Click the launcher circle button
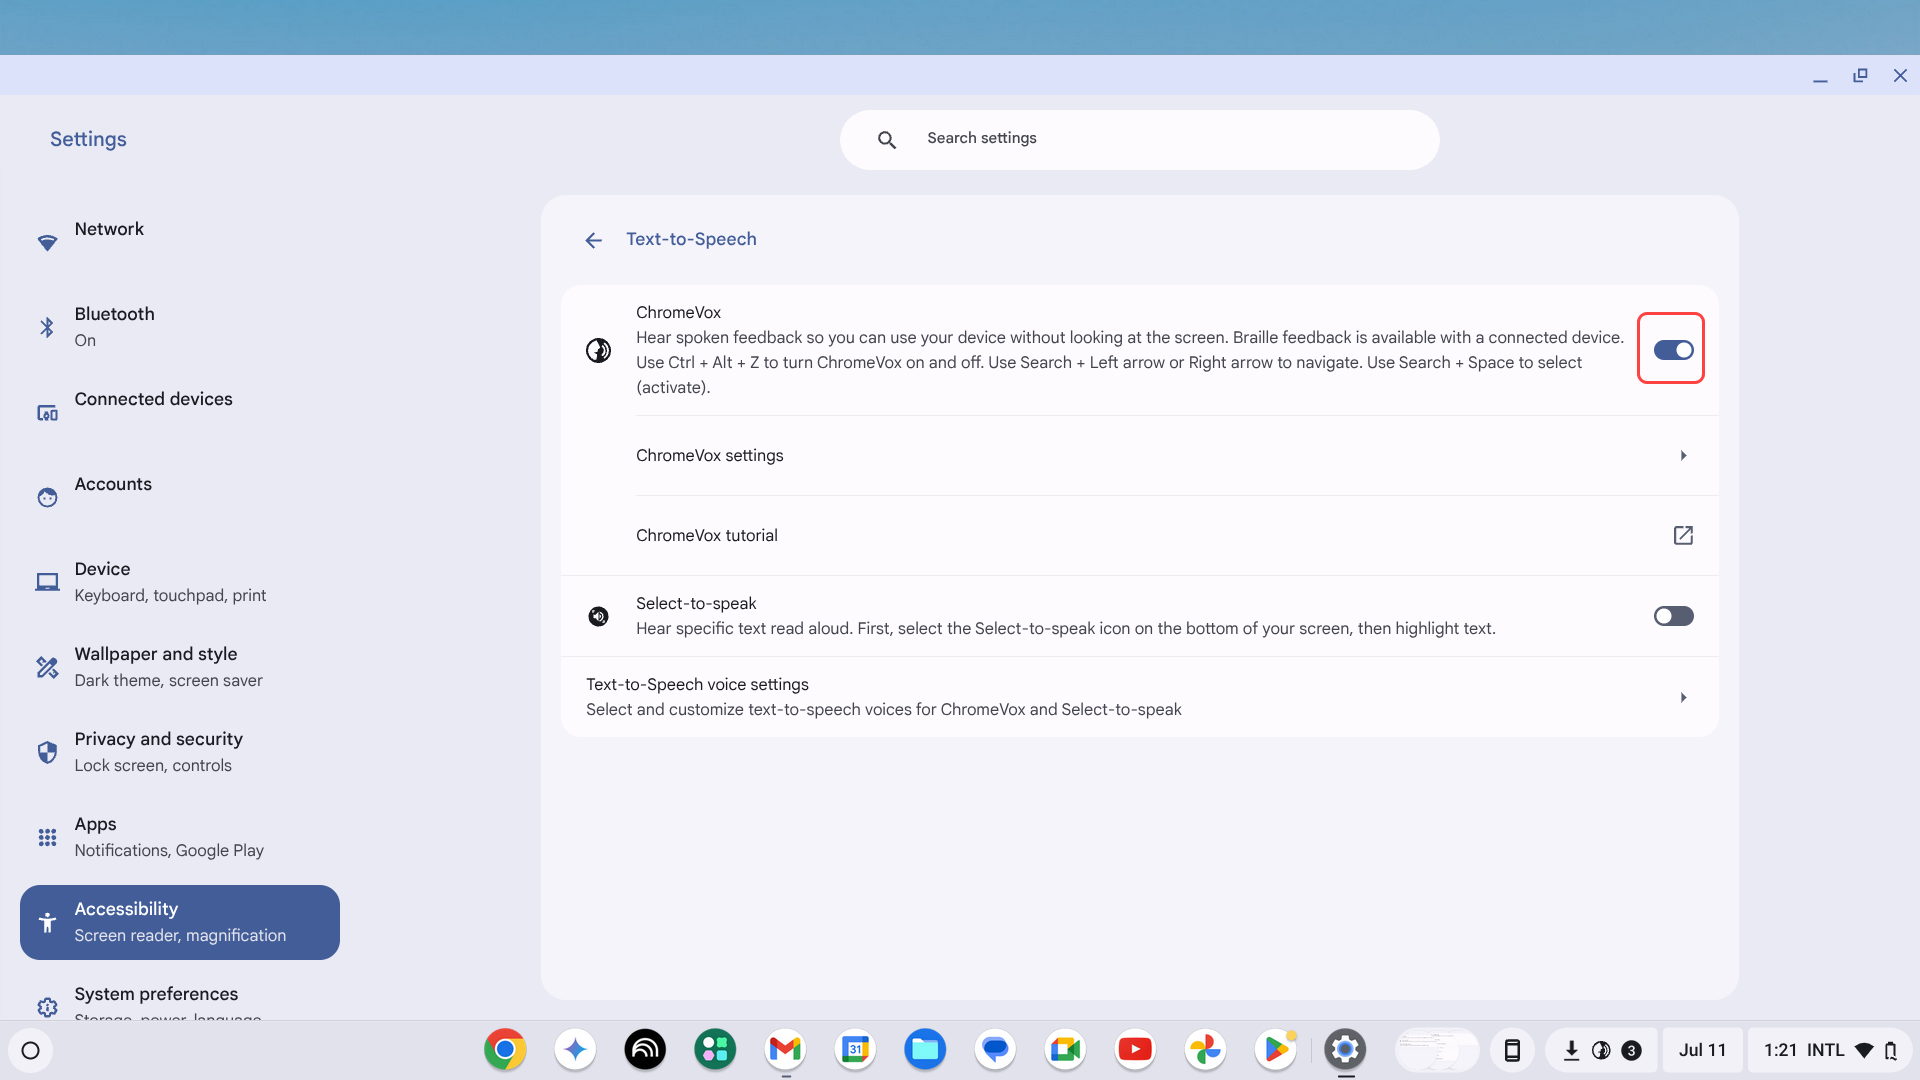The width and height of the screenshot is (1920, 1080). [x=30, y=1050]
